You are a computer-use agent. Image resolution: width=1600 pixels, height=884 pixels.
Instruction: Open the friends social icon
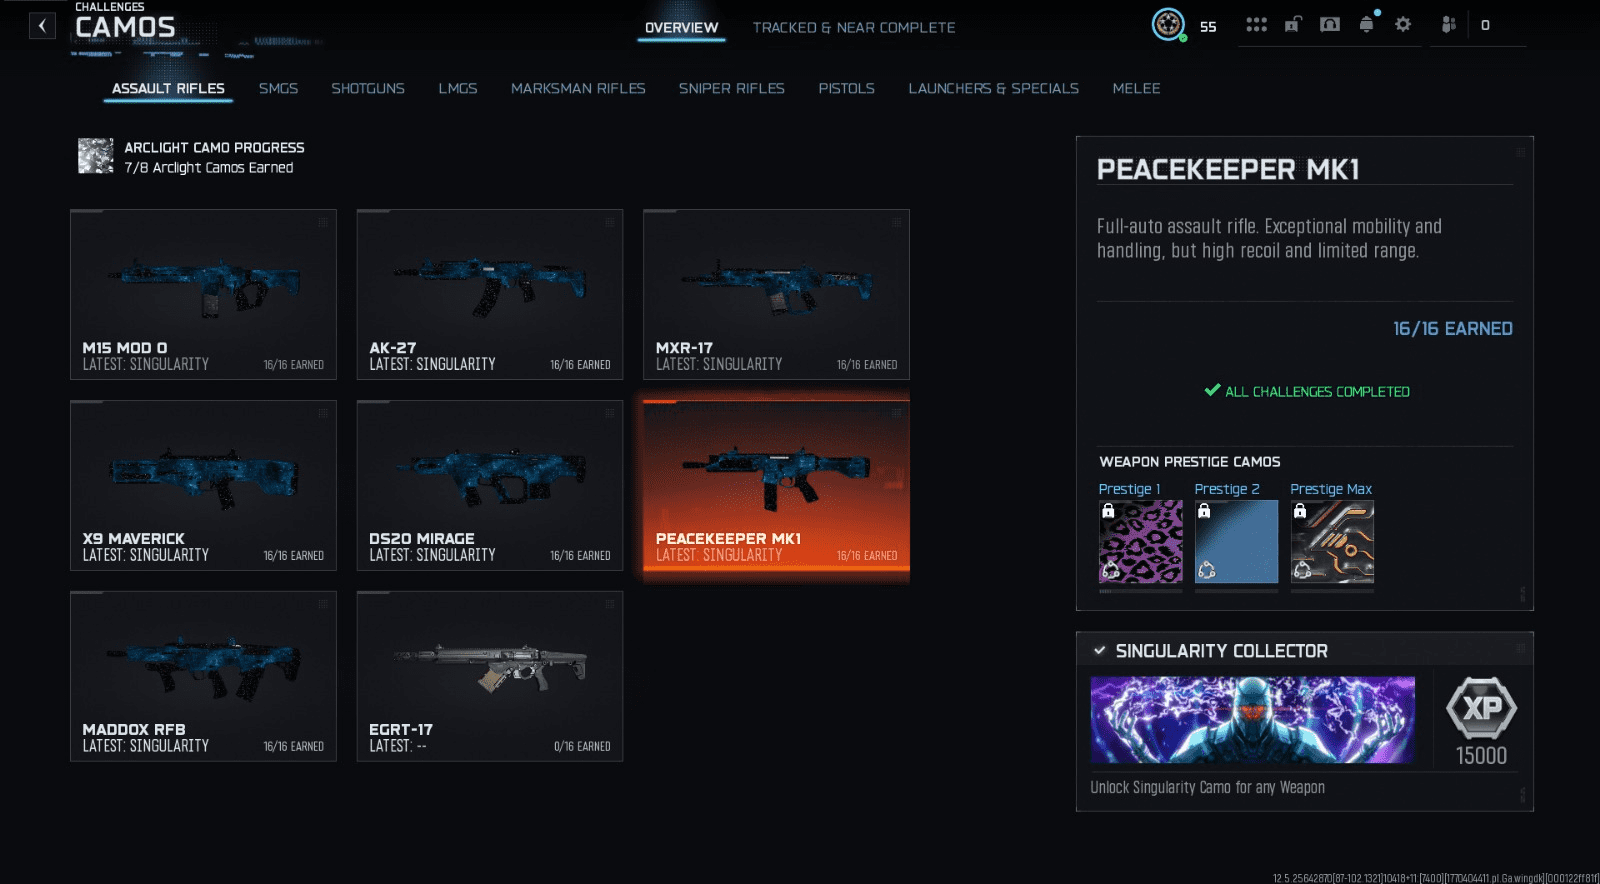(1448, 24)
